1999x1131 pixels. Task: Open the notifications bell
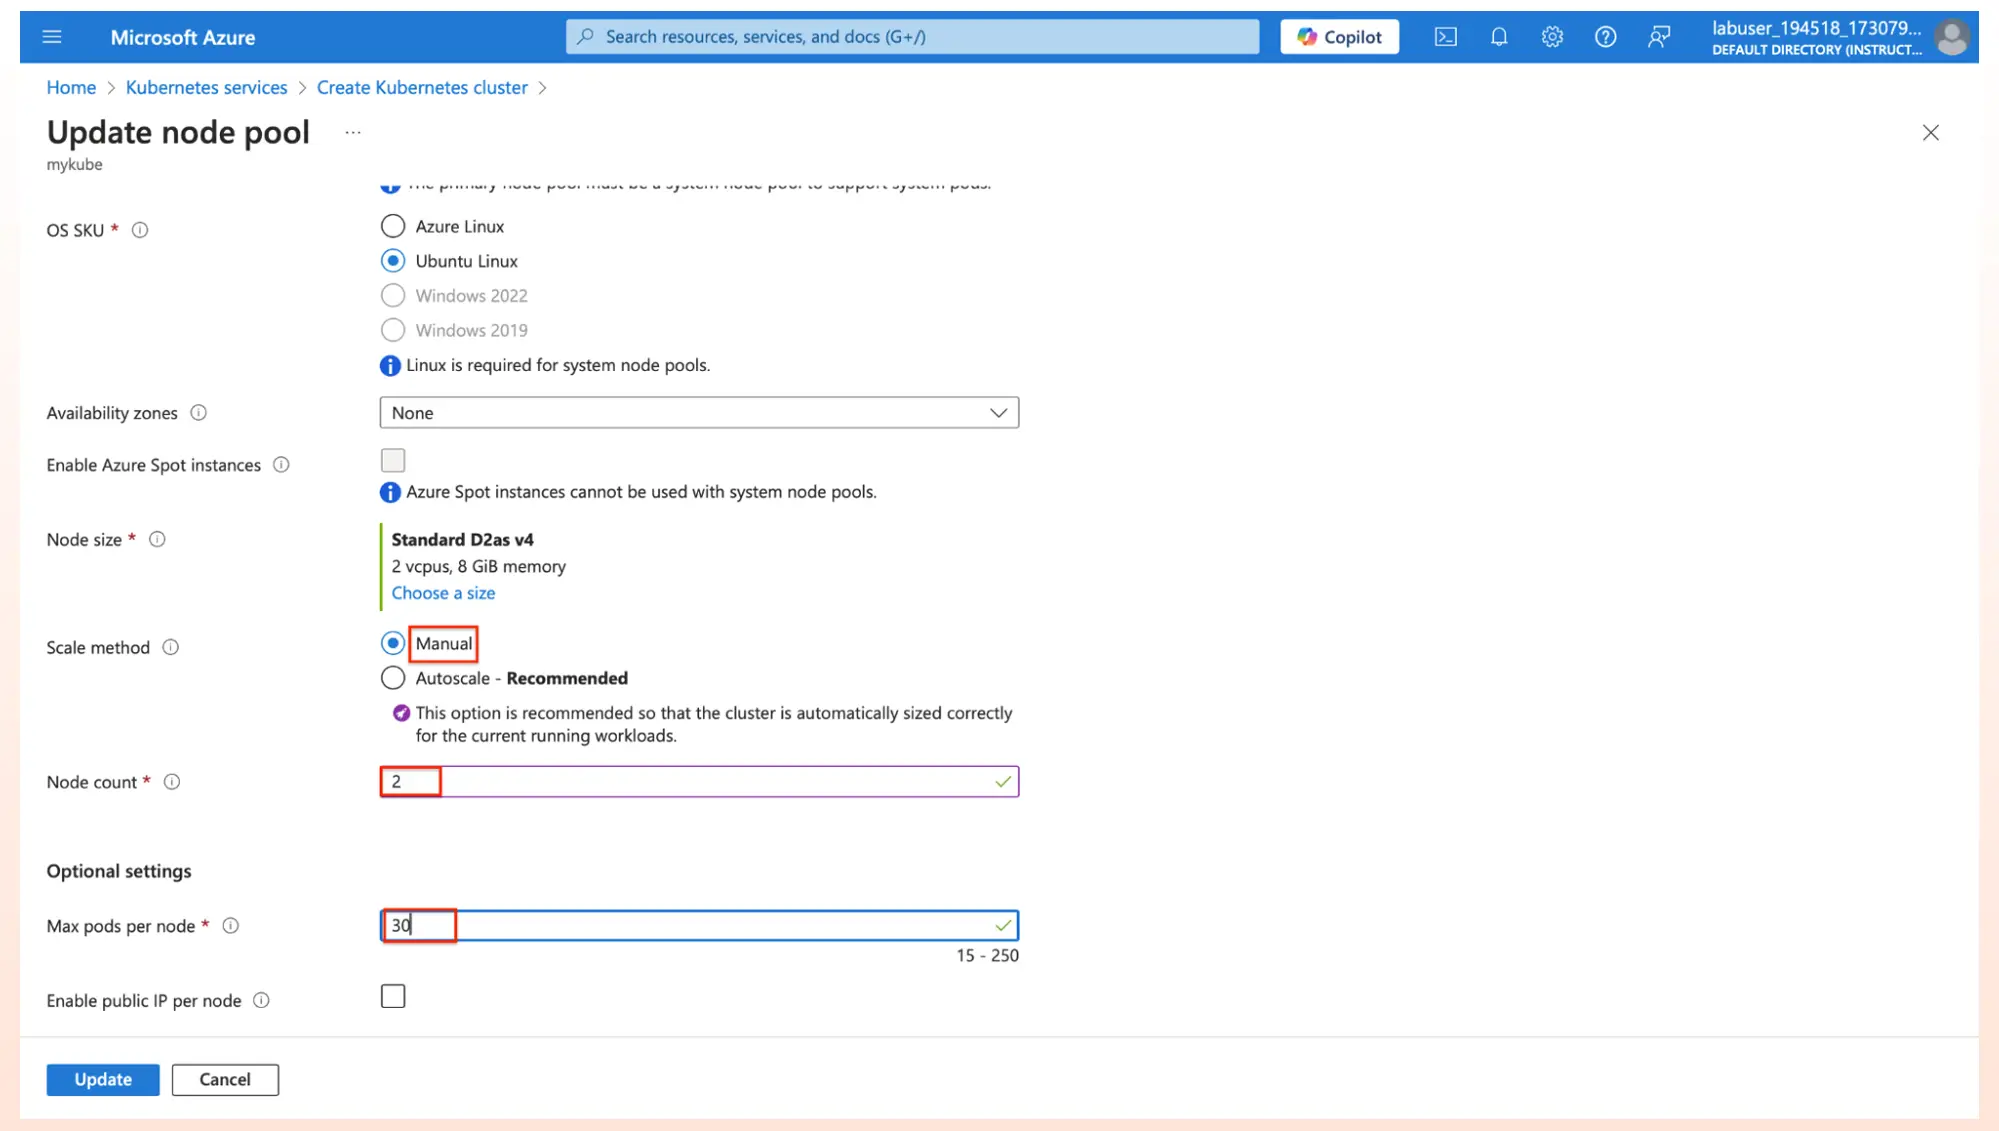coord(1498,37)
